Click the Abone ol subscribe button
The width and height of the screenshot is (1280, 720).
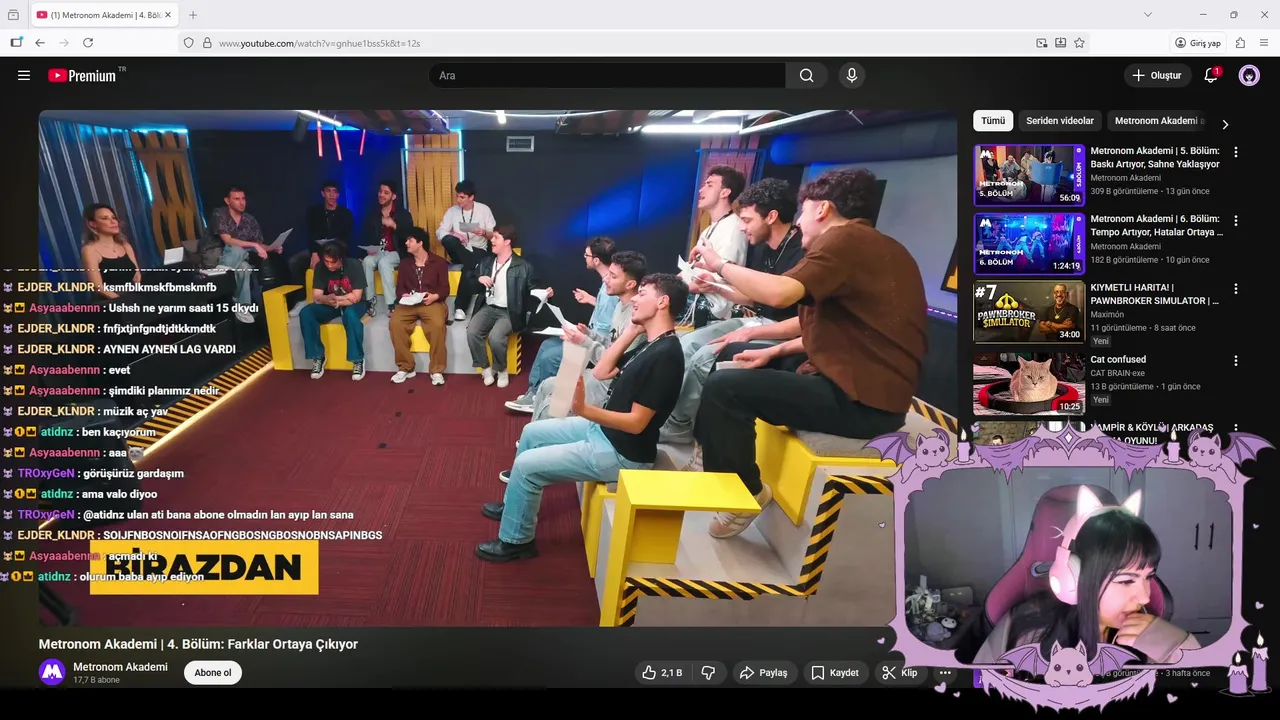(213, 673)
